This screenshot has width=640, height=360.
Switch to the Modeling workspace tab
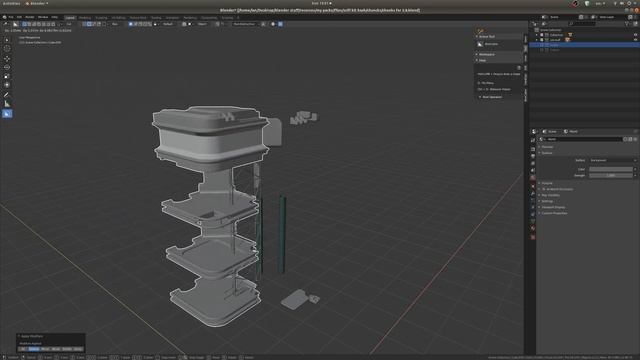(x=85, y=18)
